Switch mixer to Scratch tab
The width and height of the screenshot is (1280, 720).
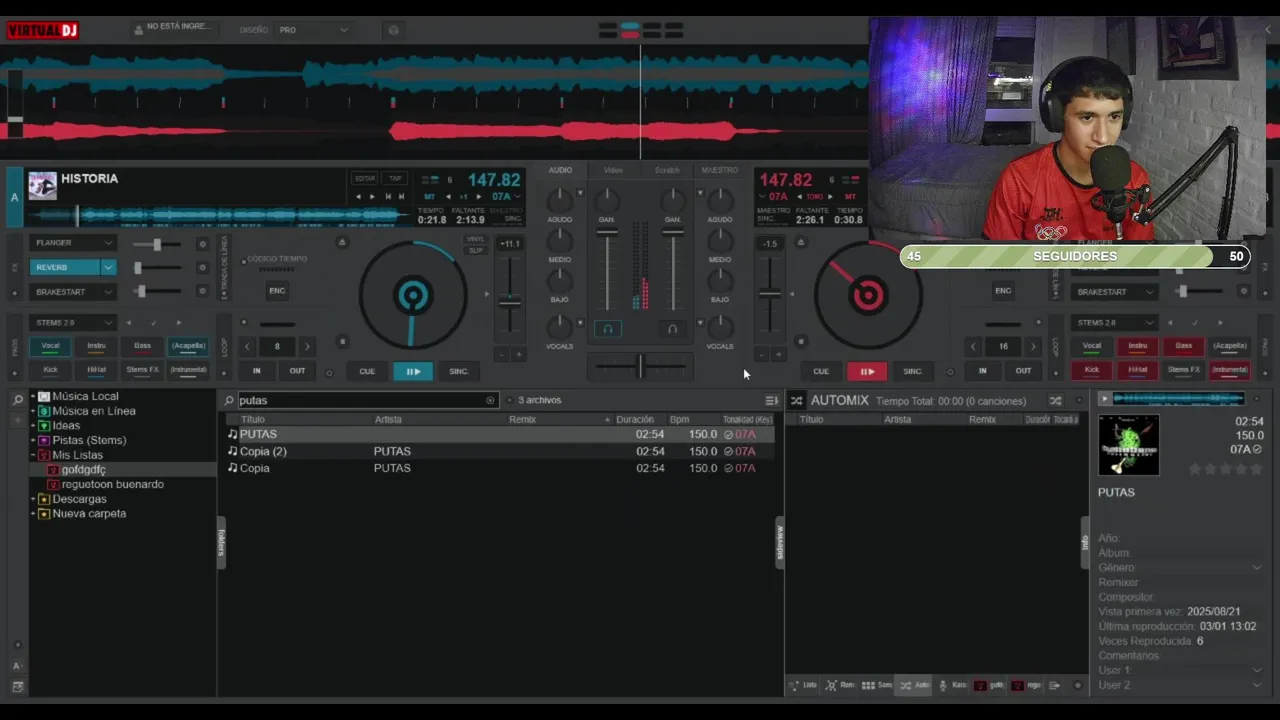pyautogui.click(x=666, y=170)
